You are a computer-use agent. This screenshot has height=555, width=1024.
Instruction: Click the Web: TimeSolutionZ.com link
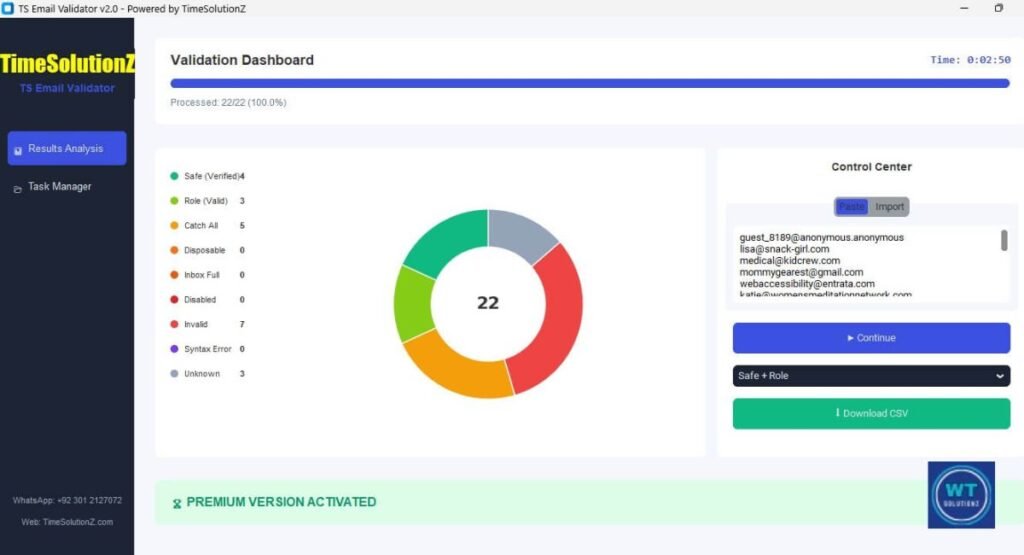point(67,522)
